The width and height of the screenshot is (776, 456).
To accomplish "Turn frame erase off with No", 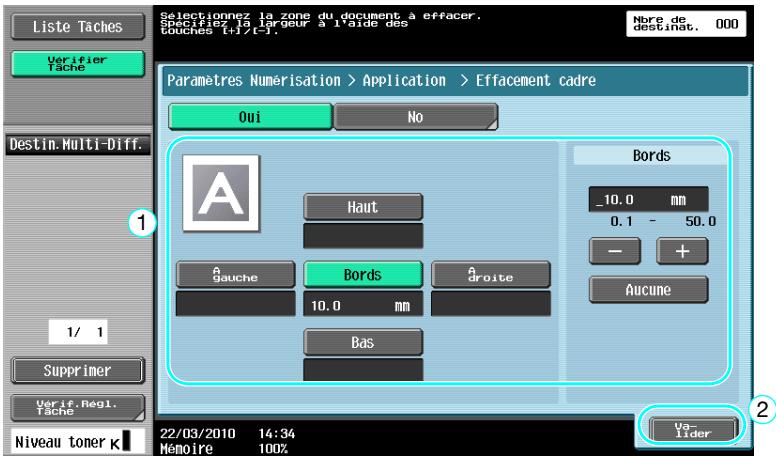I will coord(416,117).
